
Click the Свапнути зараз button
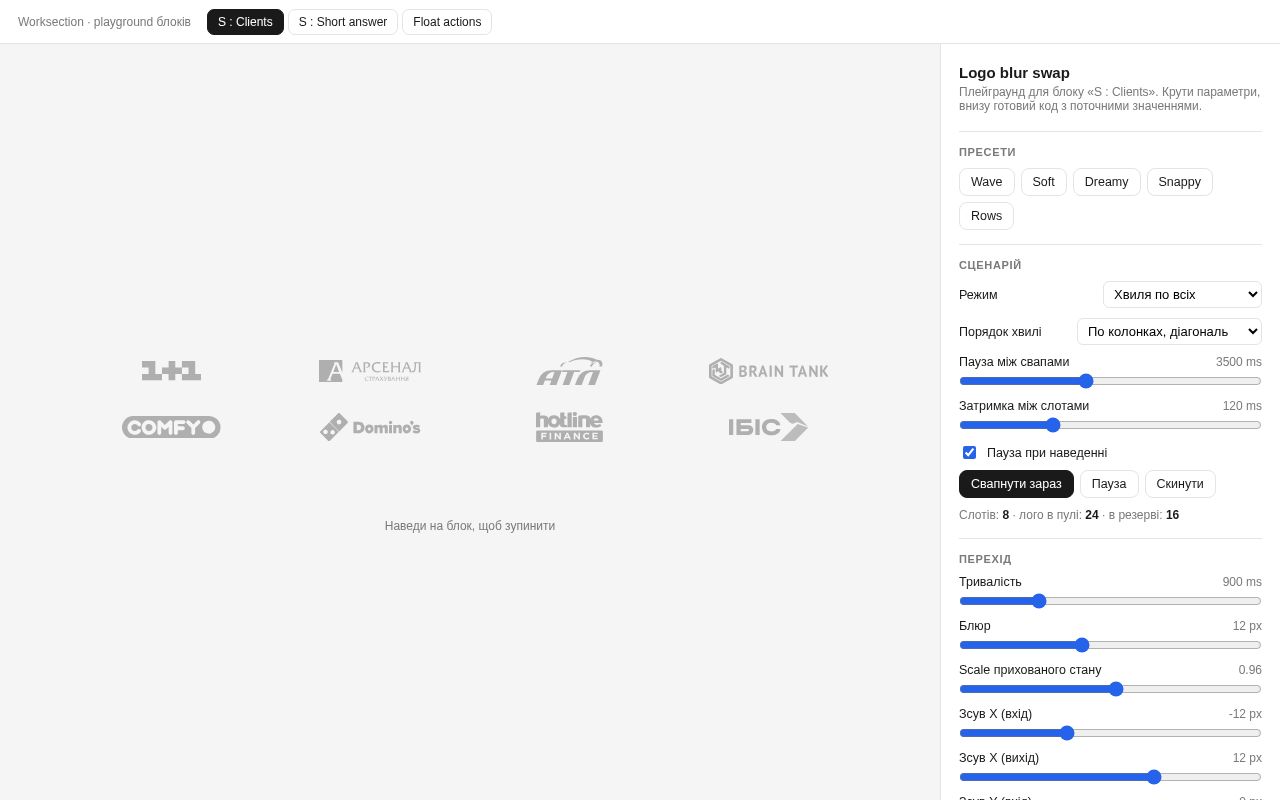coord(1016,484)
